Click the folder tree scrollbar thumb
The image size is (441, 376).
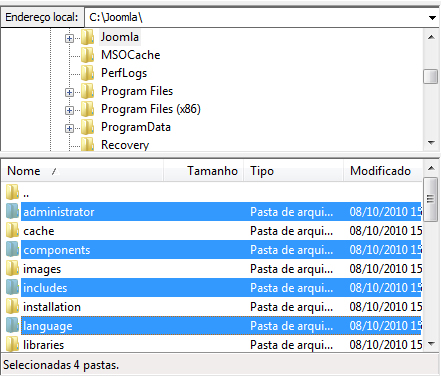pos(431,76)
